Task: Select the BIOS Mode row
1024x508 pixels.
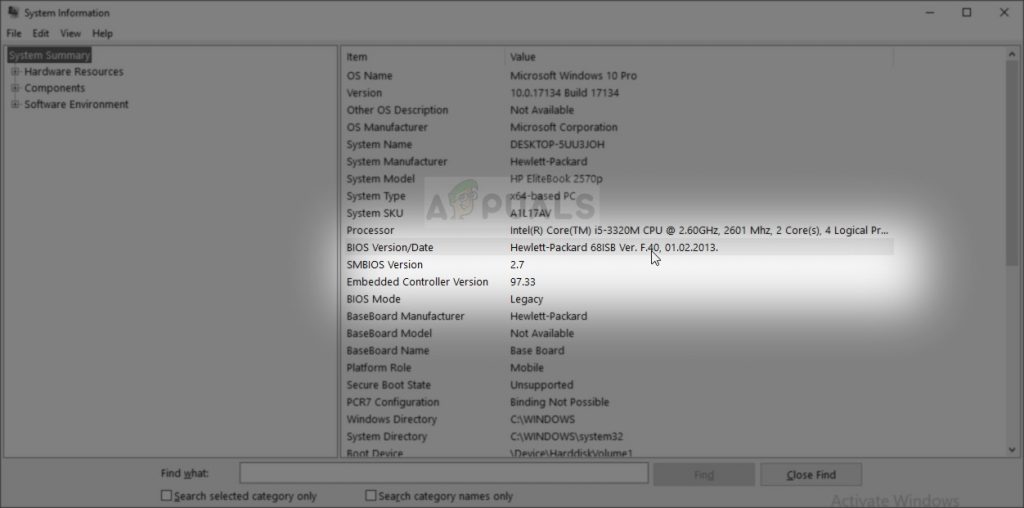Action: coord(617,299)
